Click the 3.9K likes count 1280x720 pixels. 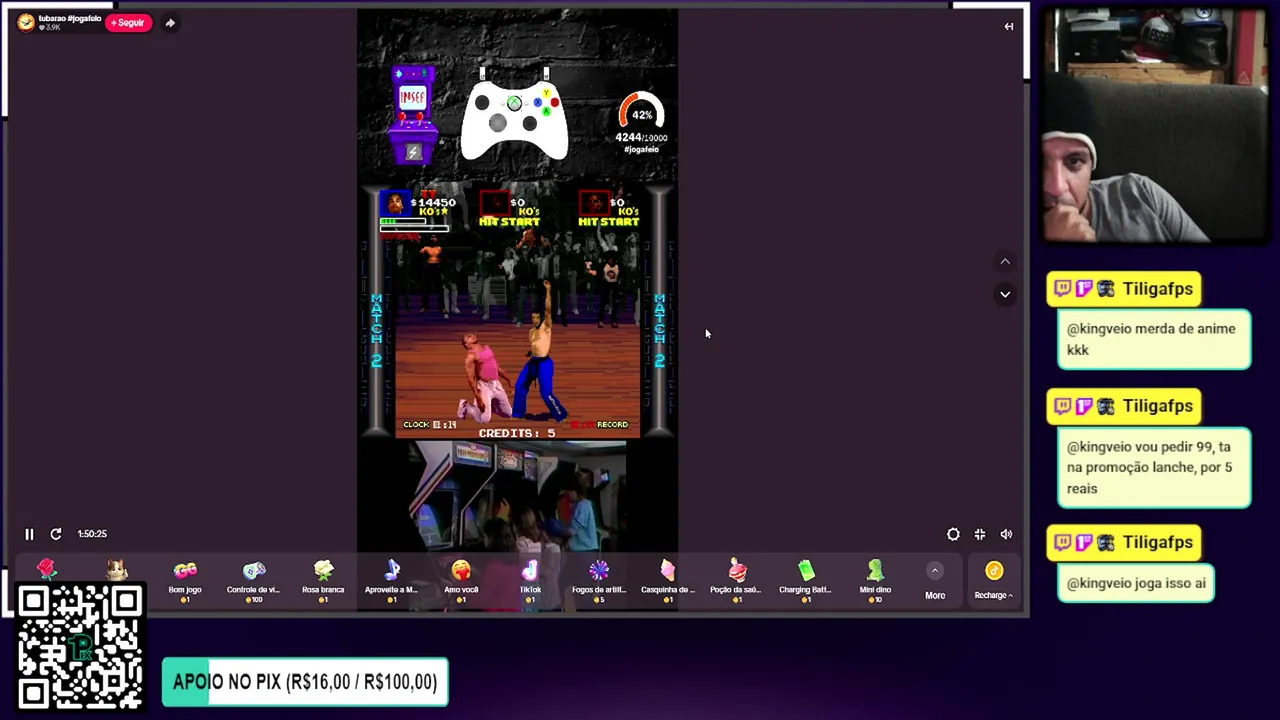click(x=50, y=27)
